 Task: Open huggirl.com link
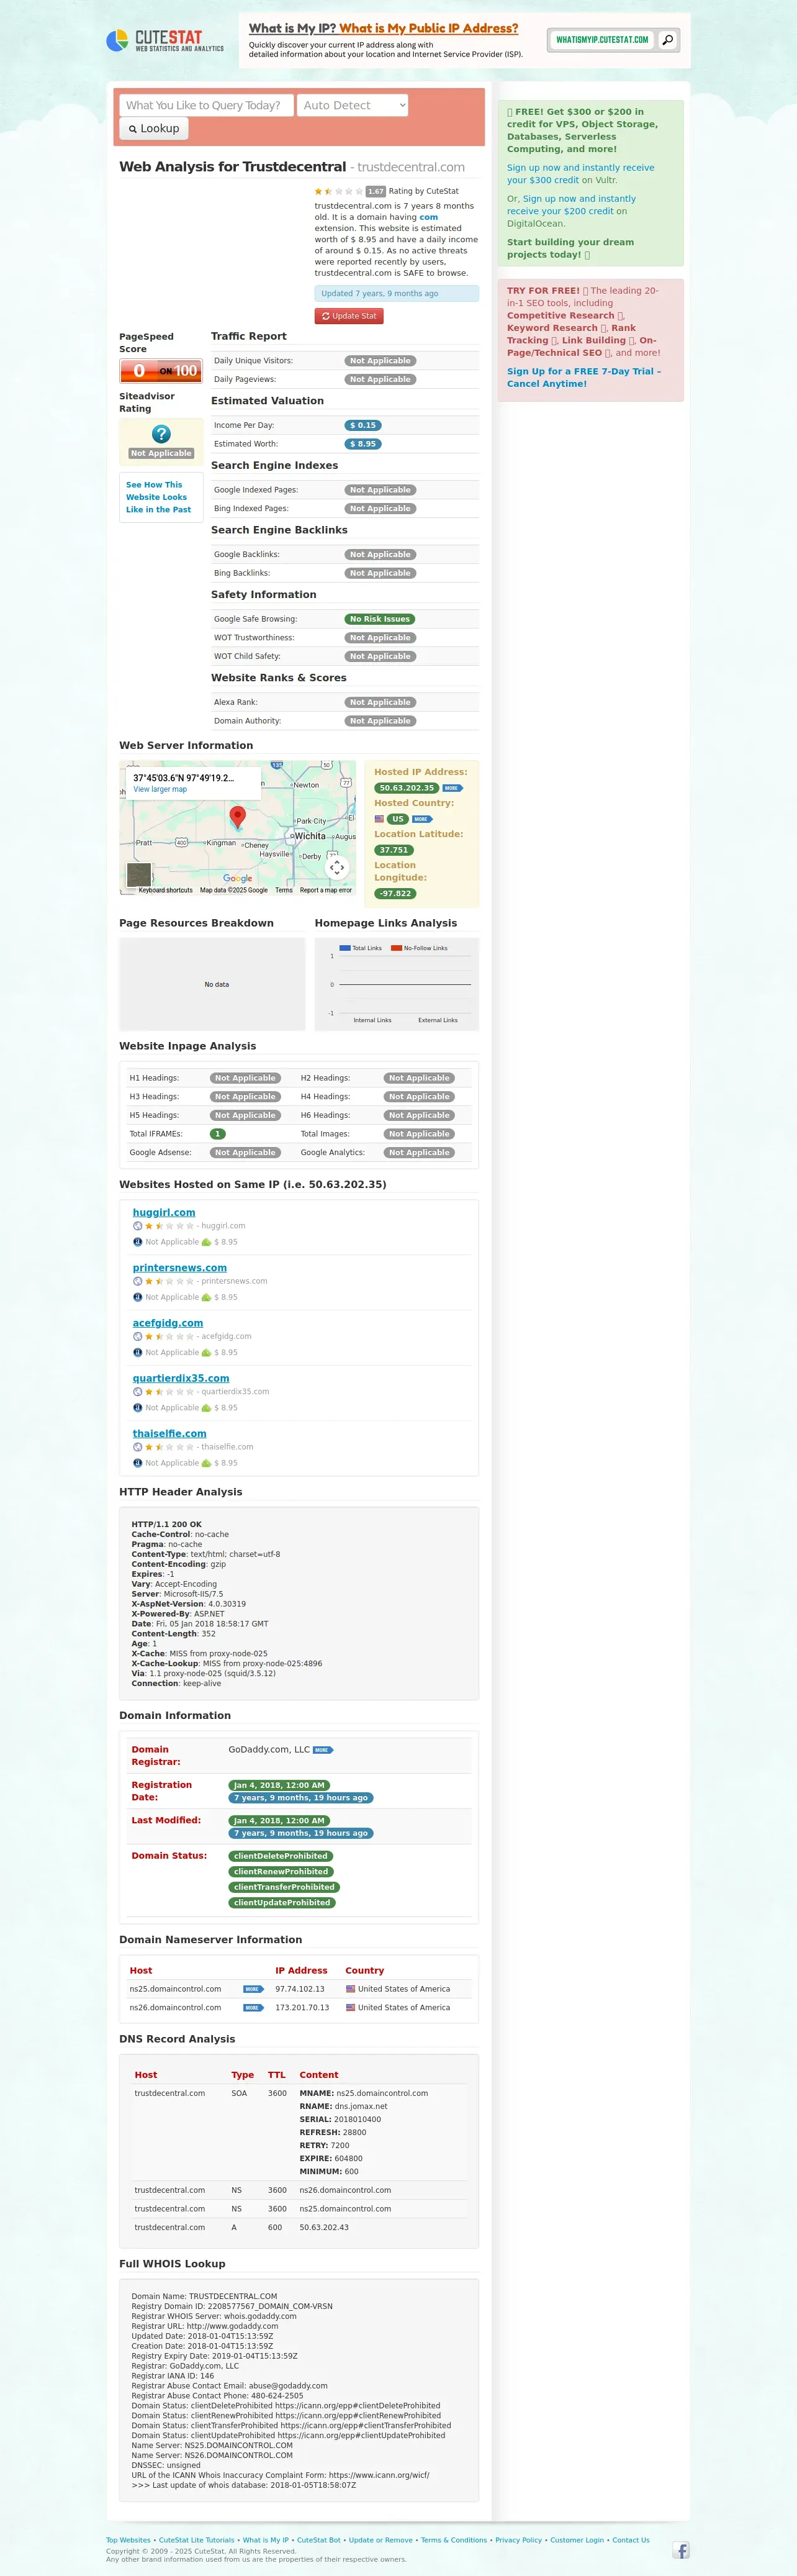(164, 1212)
